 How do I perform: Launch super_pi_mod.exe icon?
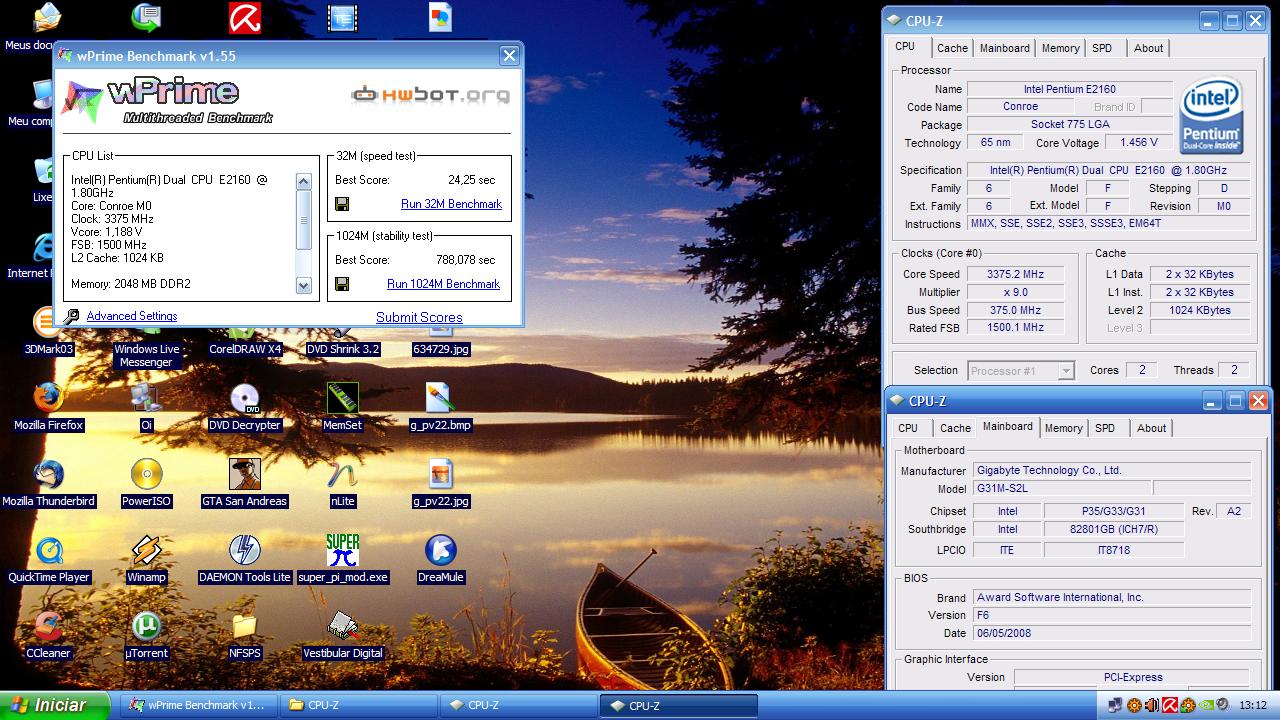[342, 559]
